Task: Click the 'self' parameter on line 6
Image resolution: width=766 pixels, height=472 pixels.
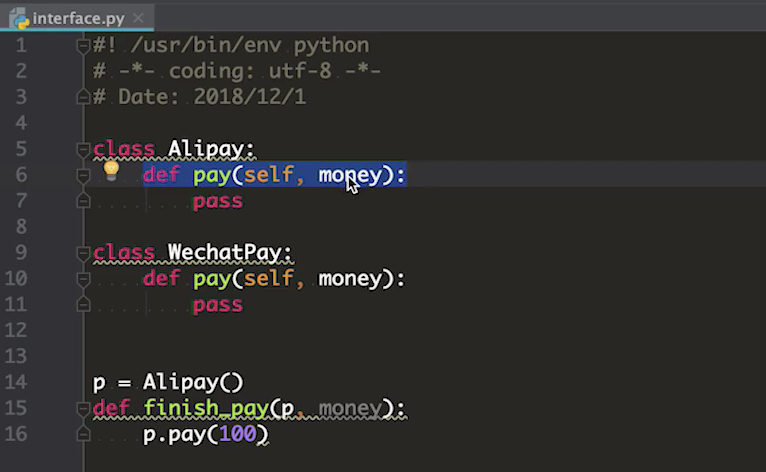Action: click(x=269, y=175)
